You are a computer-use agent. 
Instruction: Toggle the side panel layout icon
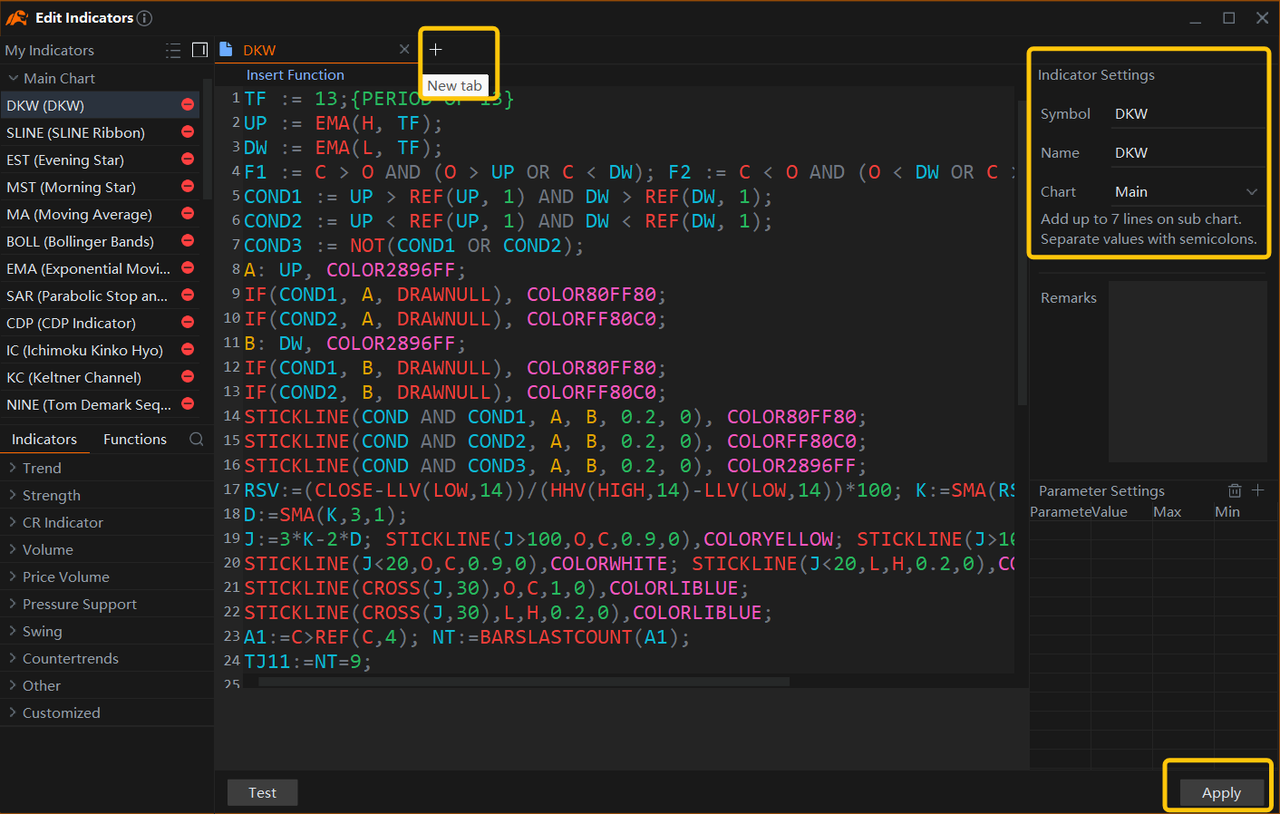[x=199, y=50]
